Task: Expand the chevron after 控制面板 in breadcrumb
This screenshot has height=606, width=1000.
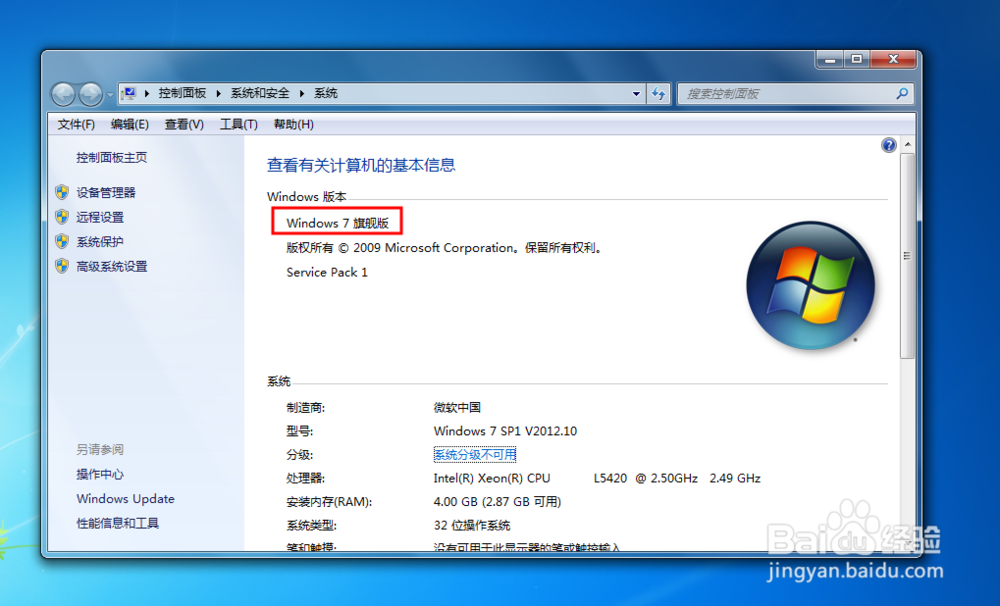Action: 217,93
